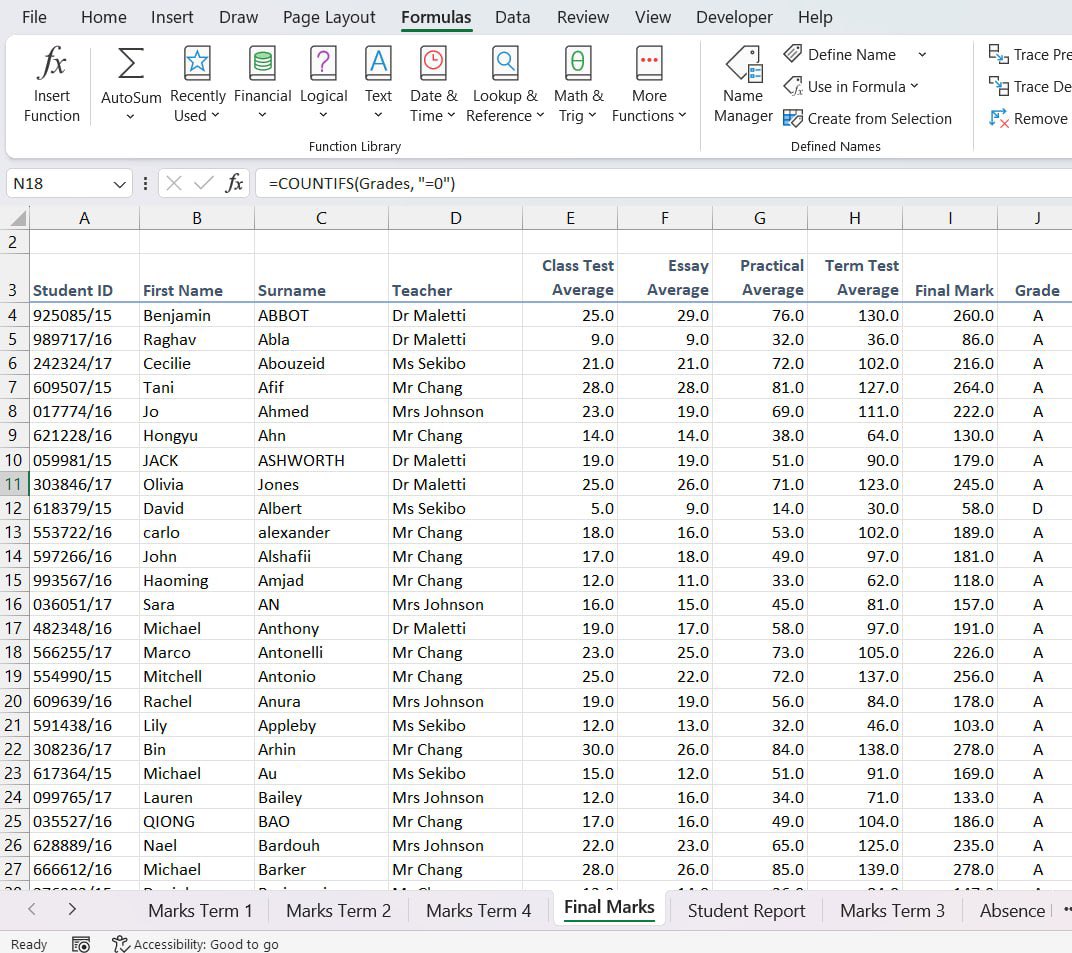The width and height of the screenshot is (1072, 953).
Task: Click David Albert's grade D cell
Action: 1036,509
